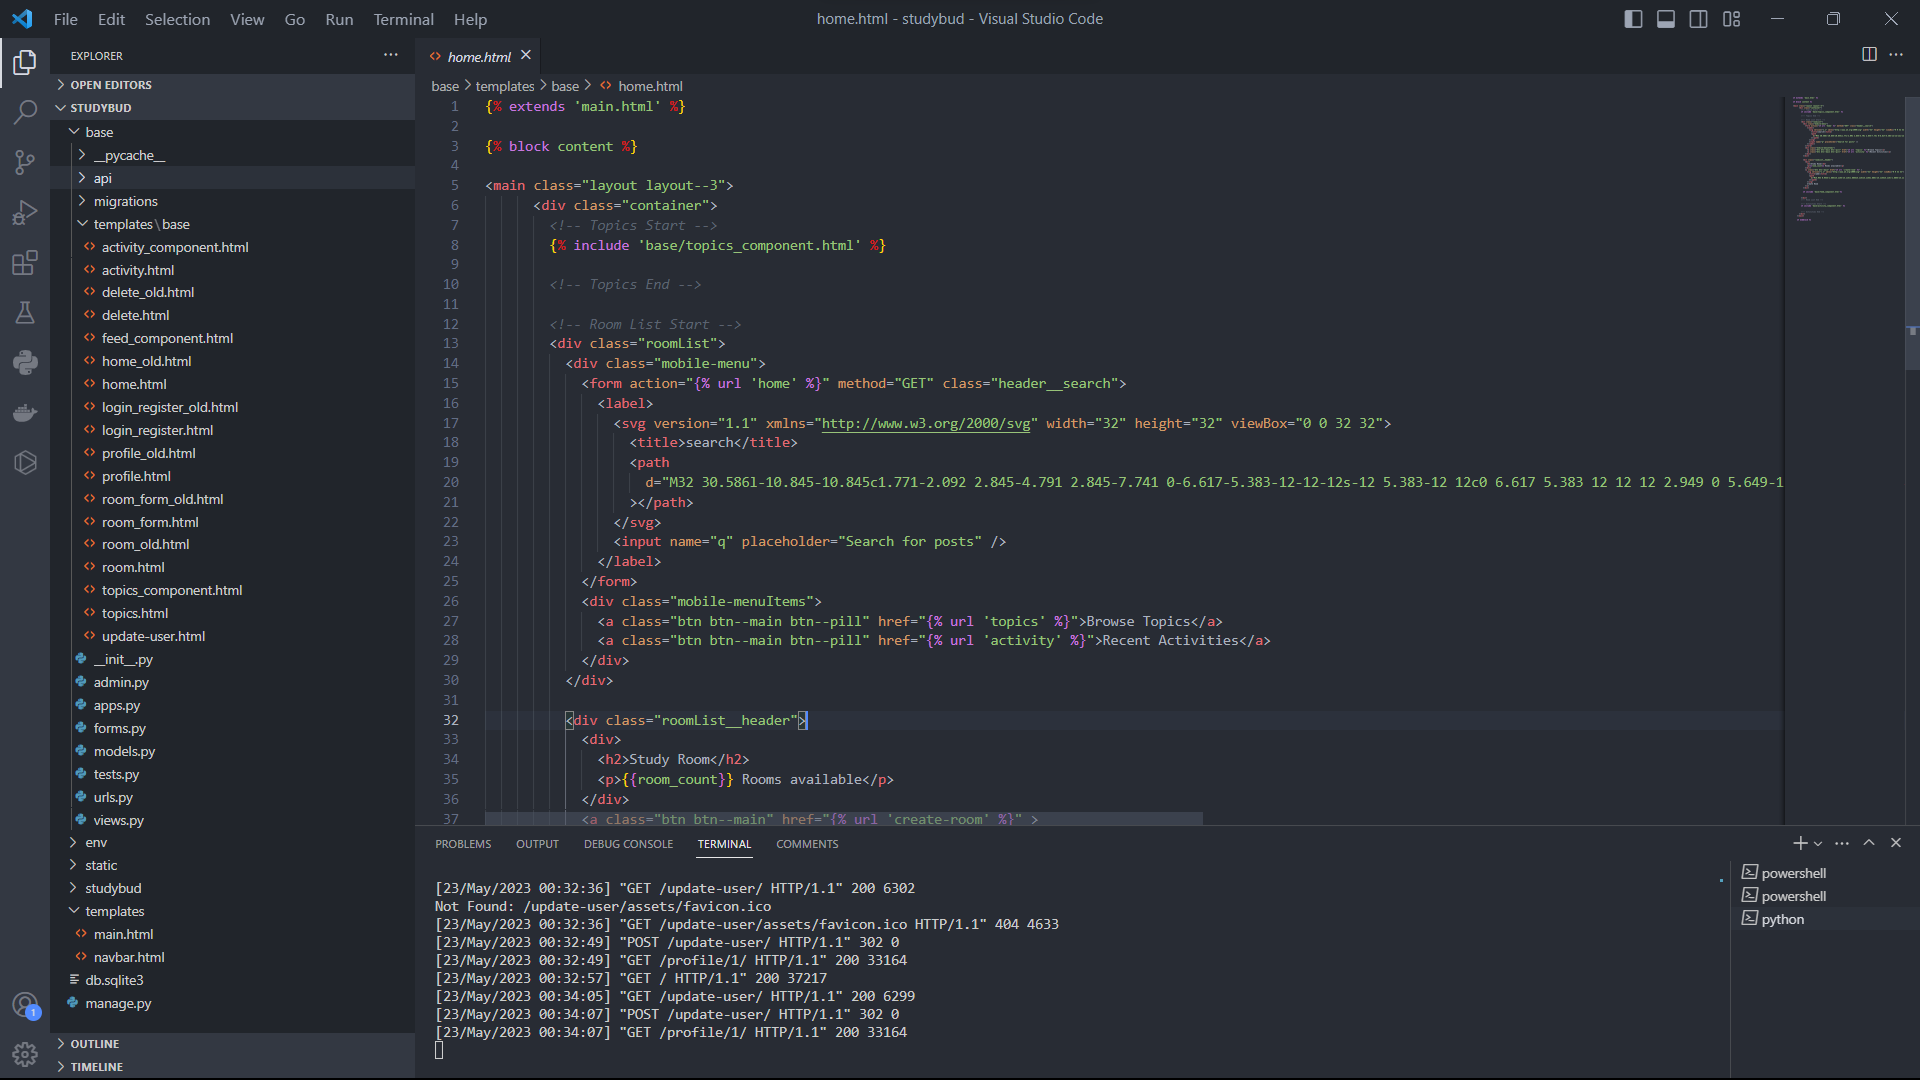Open the Source Control view
1920x1080 pixels.
click(24, 162)
